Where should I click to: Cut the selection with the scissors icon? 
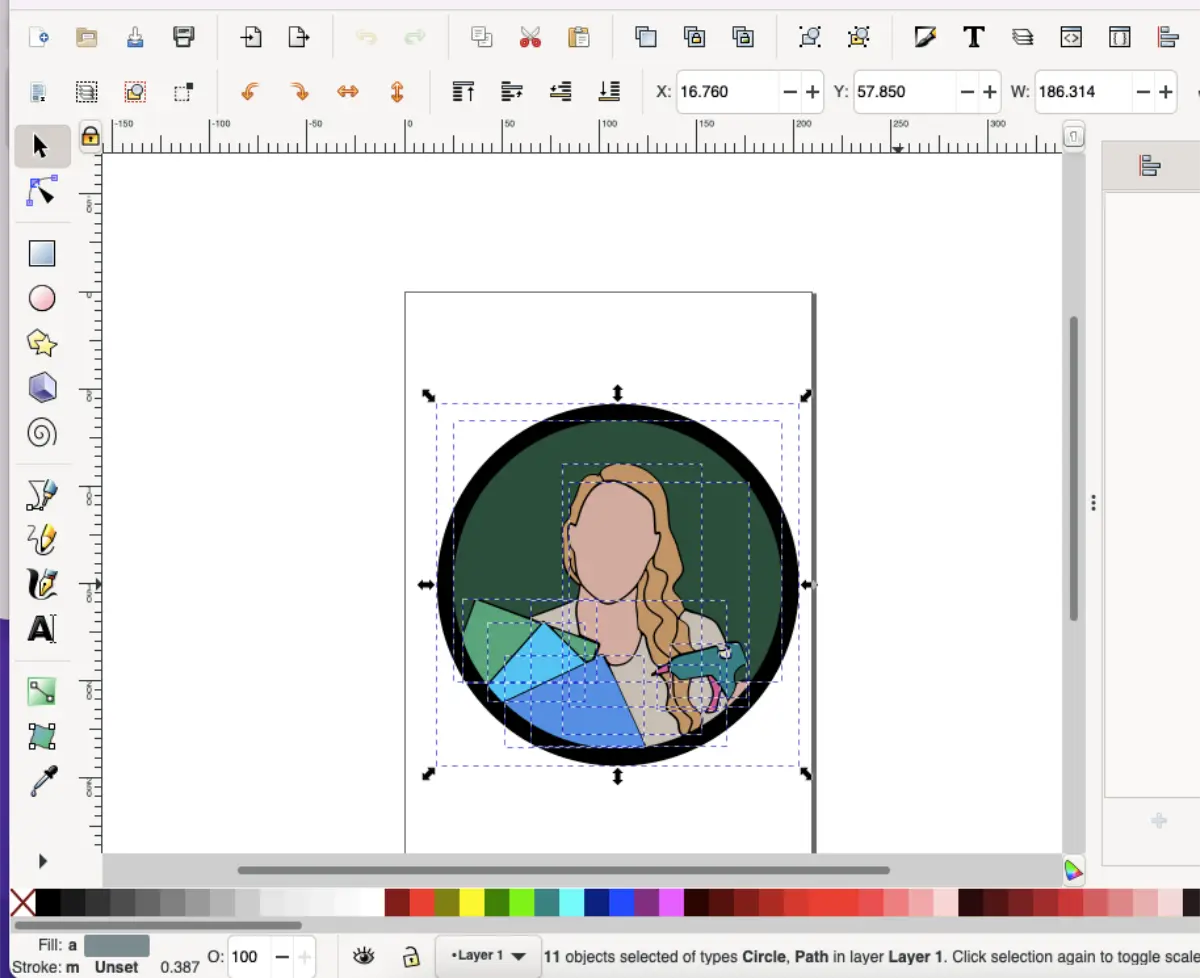[x=530, y=38]
